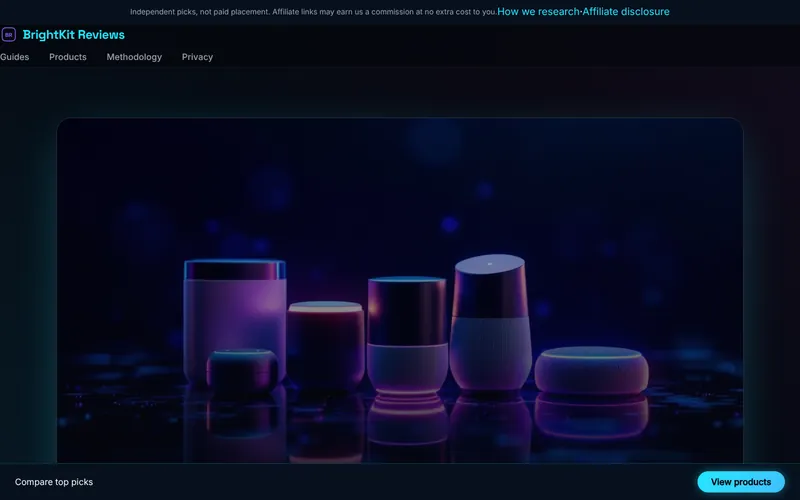Image resolution: width=800 pixels, height=500 pixels.
Task: Click the smart speakers hero image
Action: (x=400, y=291)
